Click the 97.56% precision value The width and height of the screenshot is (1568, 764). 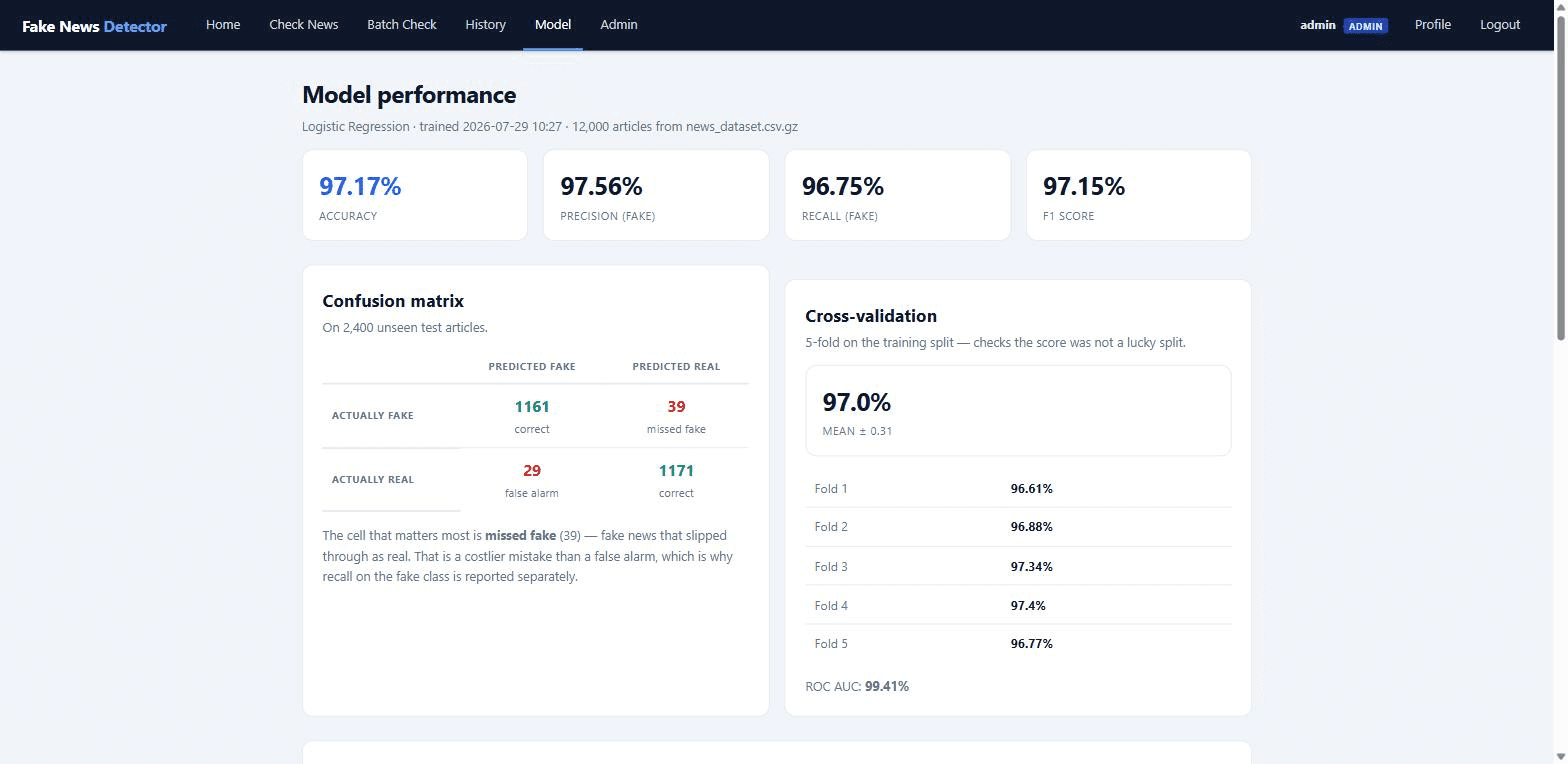pyautogui.click(x=601, y=186)
